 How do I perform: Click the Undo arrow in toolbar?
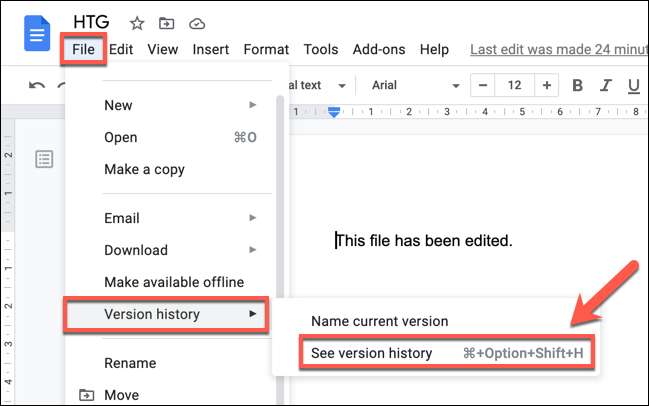pos(37,86)
